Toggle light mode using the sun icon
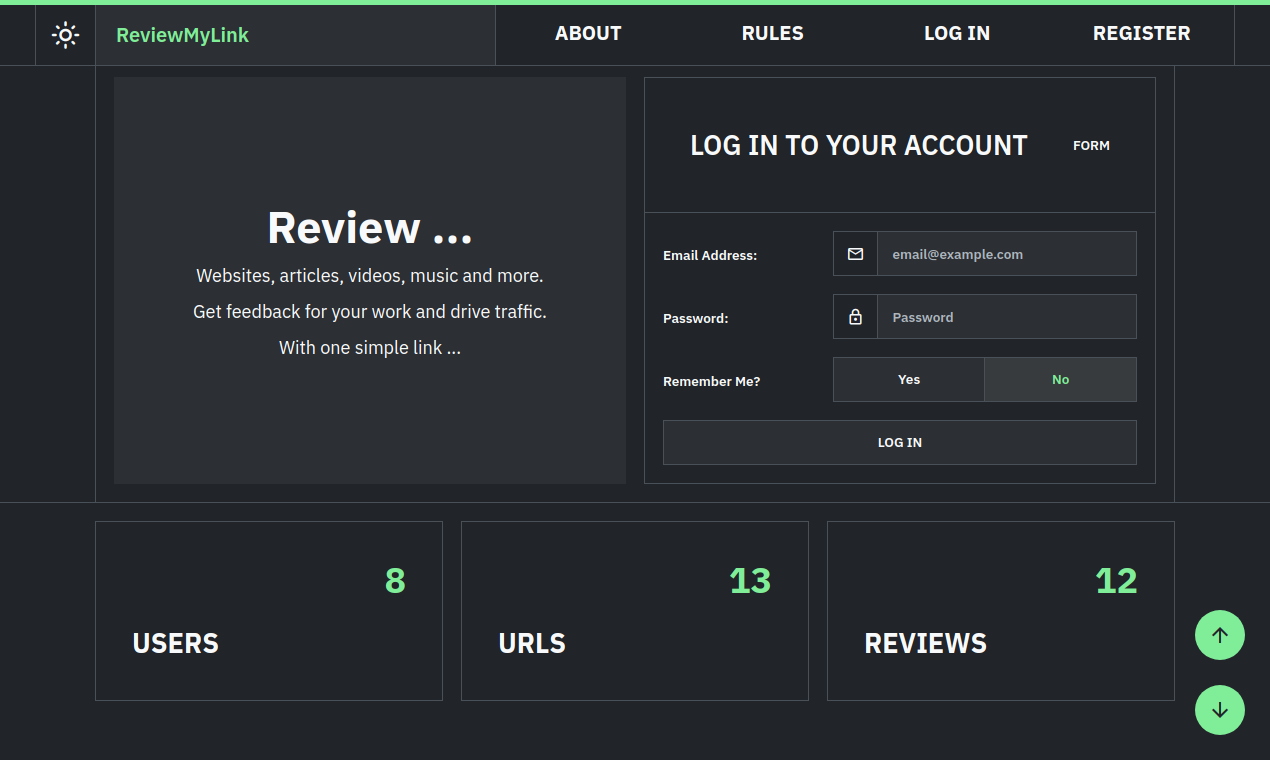1270x760 pixels. click(x=64, y=34)
